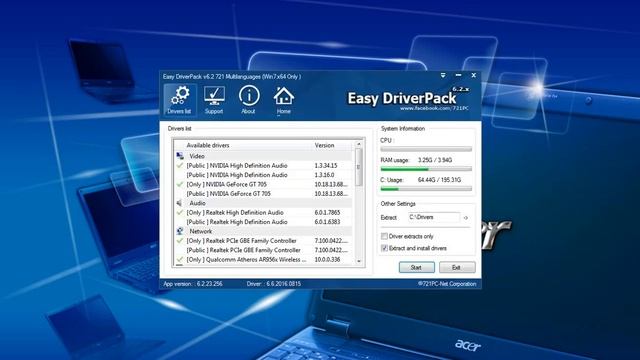Click version cell 6.0.1.7865
Viewport: 640px width, 360px height.
coord(327,212)
